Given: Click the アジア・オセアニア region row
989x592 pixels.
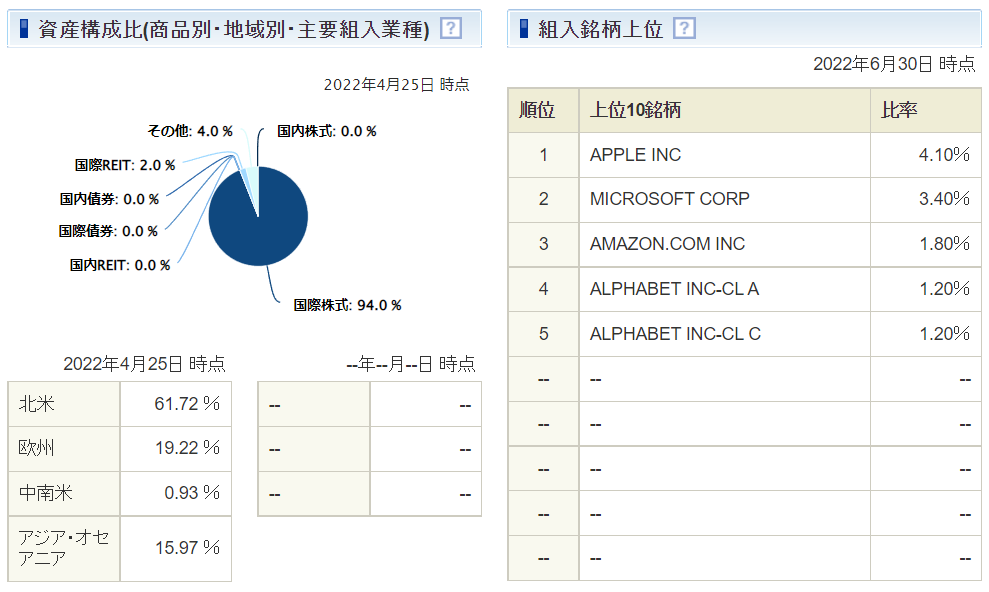Looking at the screenshot, I should (x=119, y=548).
